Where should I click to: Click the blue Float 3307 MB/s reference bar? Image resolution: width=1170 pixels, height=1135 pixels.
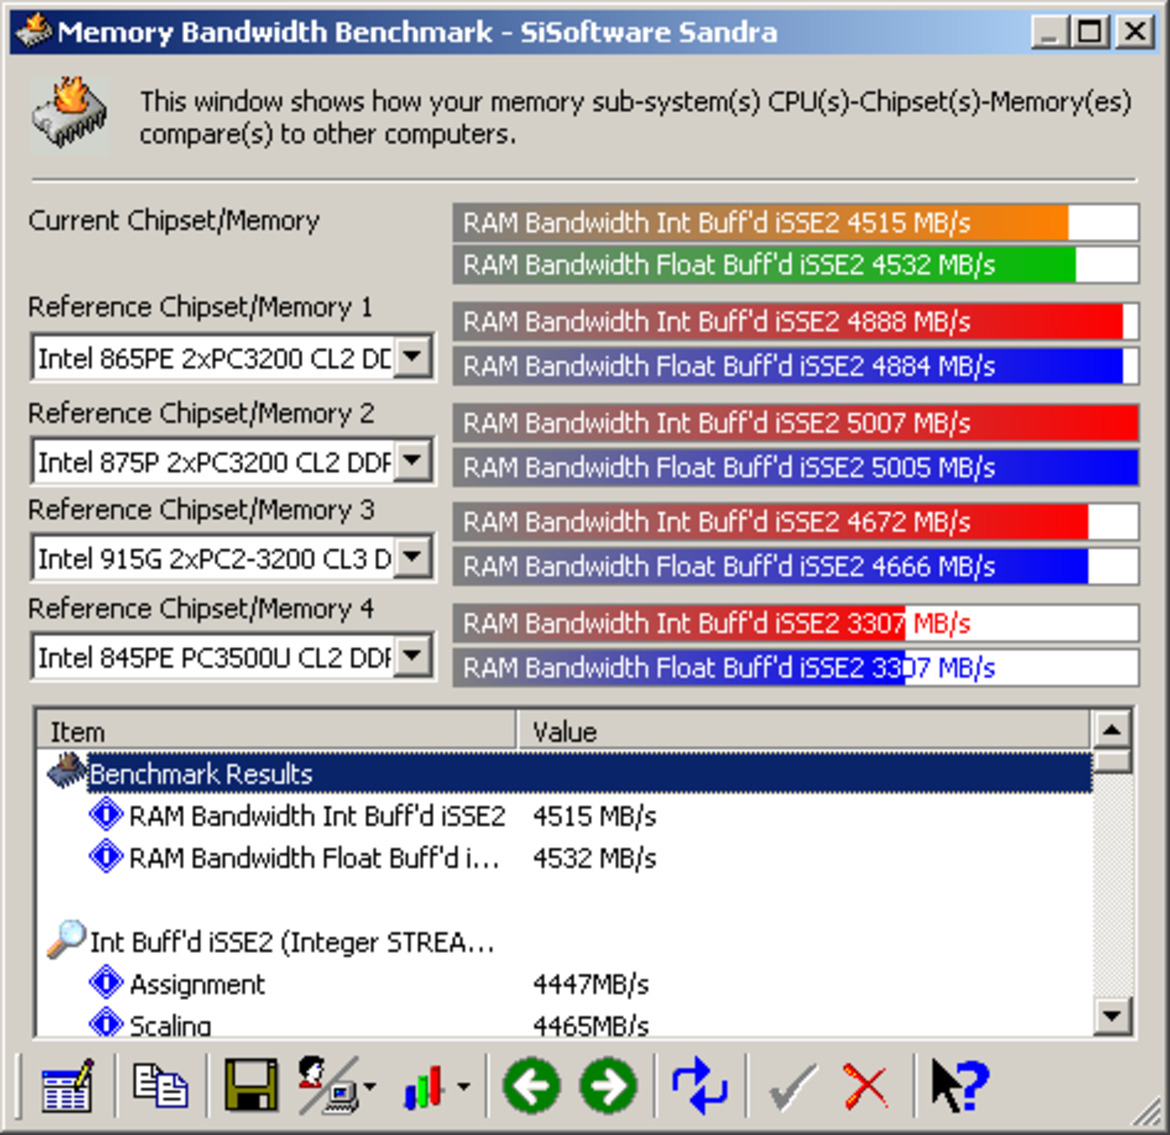coord(795,668)
